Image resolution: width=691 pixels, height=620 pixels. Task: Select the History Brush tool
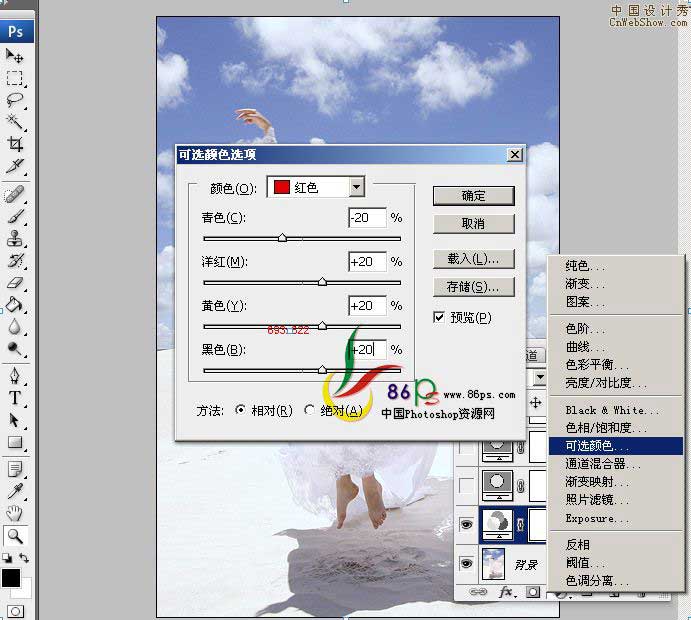point(14,260)
